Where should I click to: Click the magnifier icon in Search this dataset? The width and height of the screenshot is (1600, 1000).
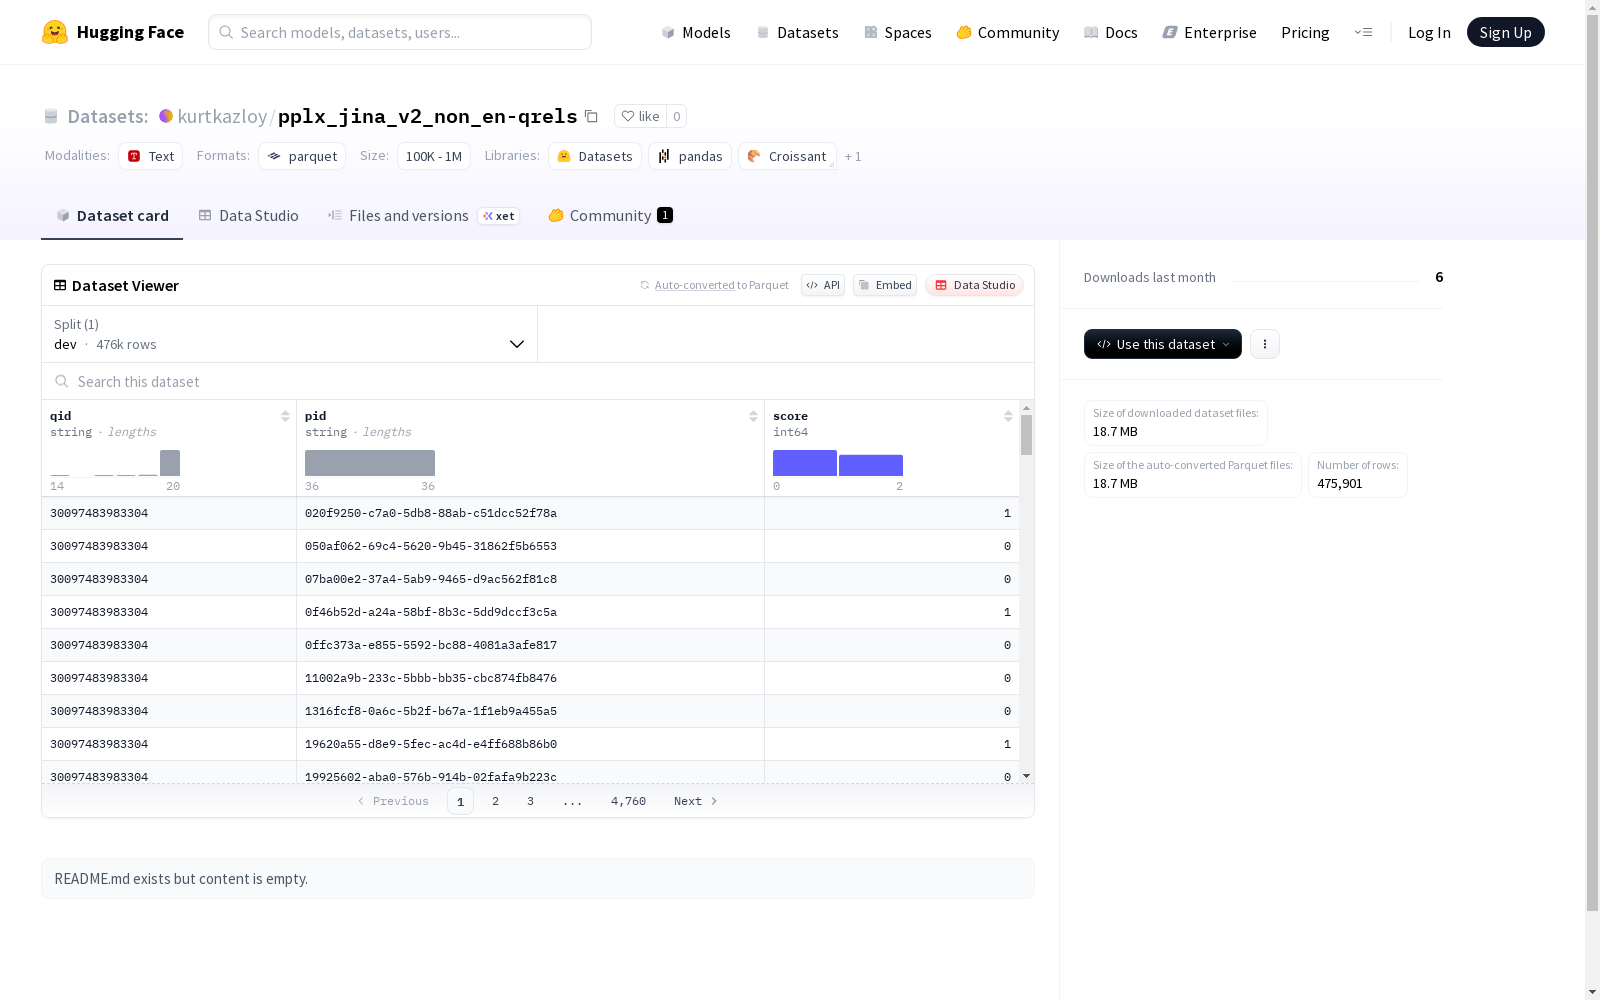[62, 381]
